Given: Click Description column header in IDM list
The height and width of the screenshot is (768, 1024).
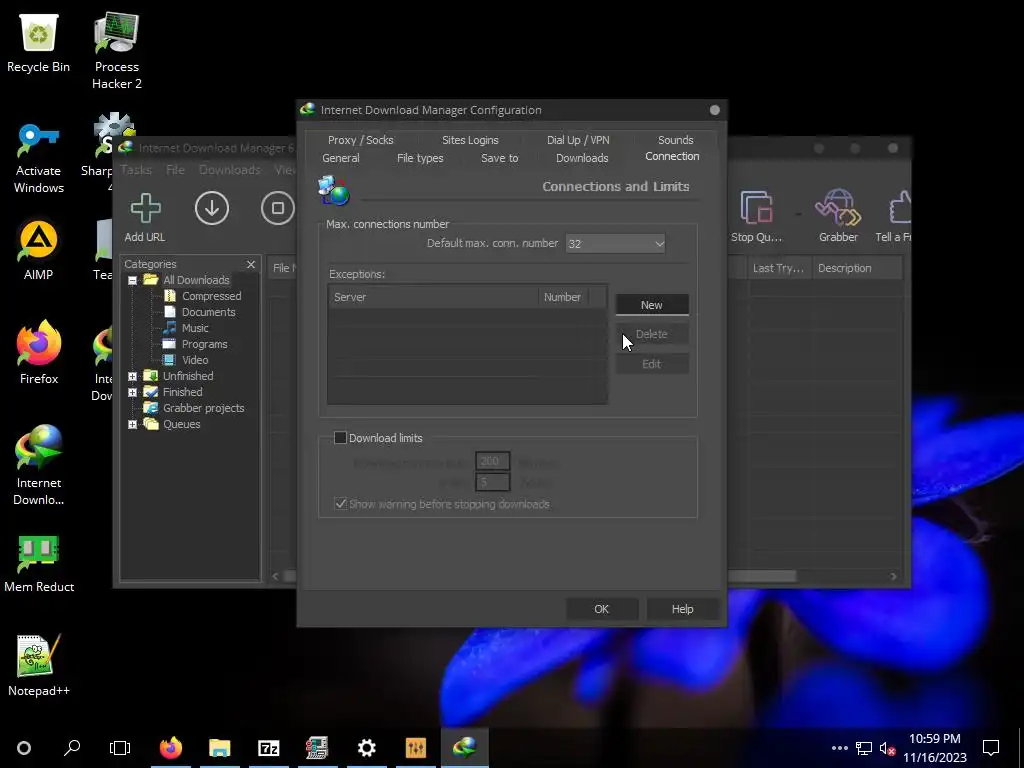Looking at the screenshot, I should point(857,268).
